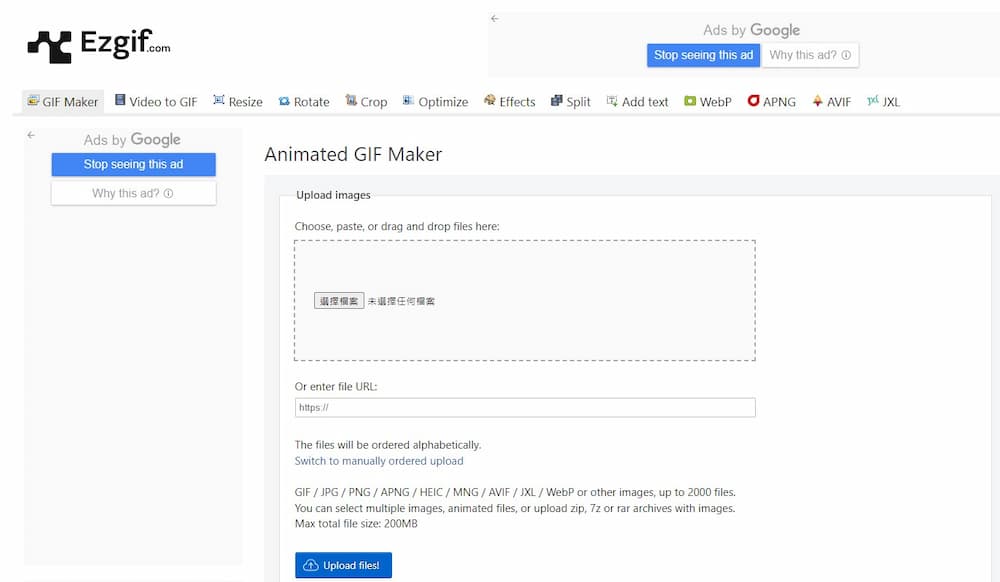
Task: Open the WebP menu label
Action: 716,102
